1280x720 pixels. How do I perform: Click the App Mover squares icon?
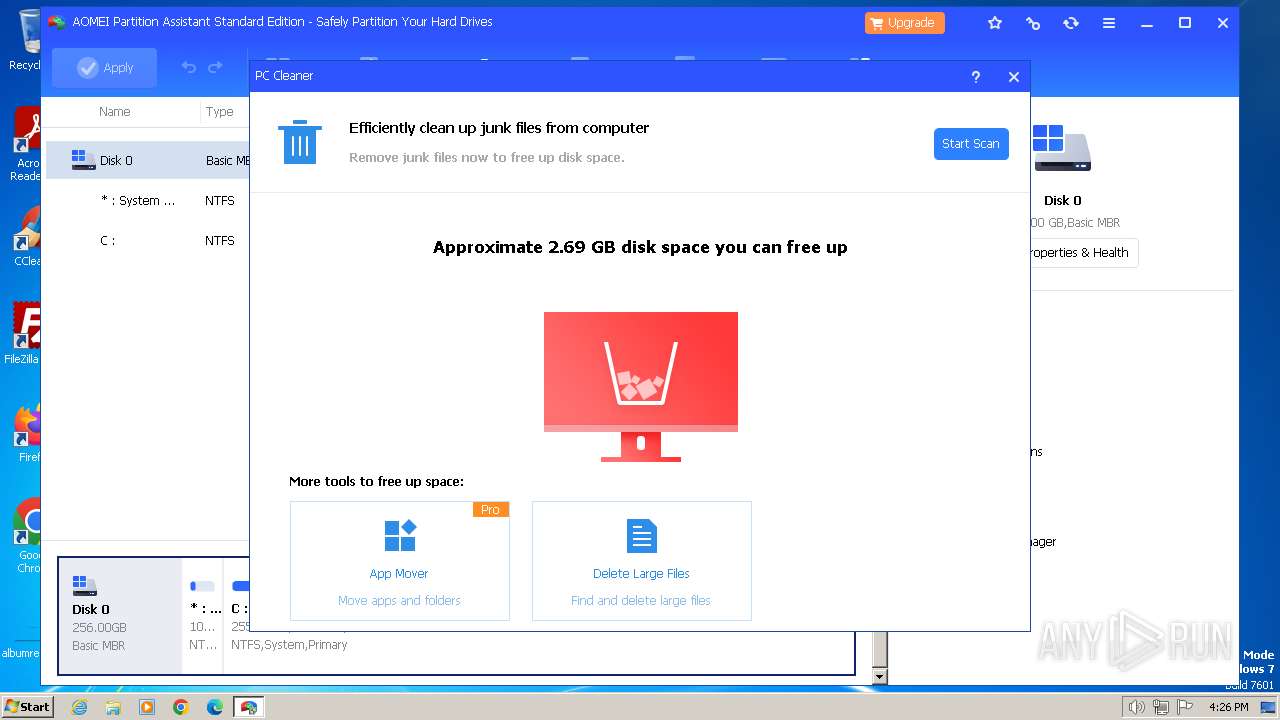pos(400,536)
